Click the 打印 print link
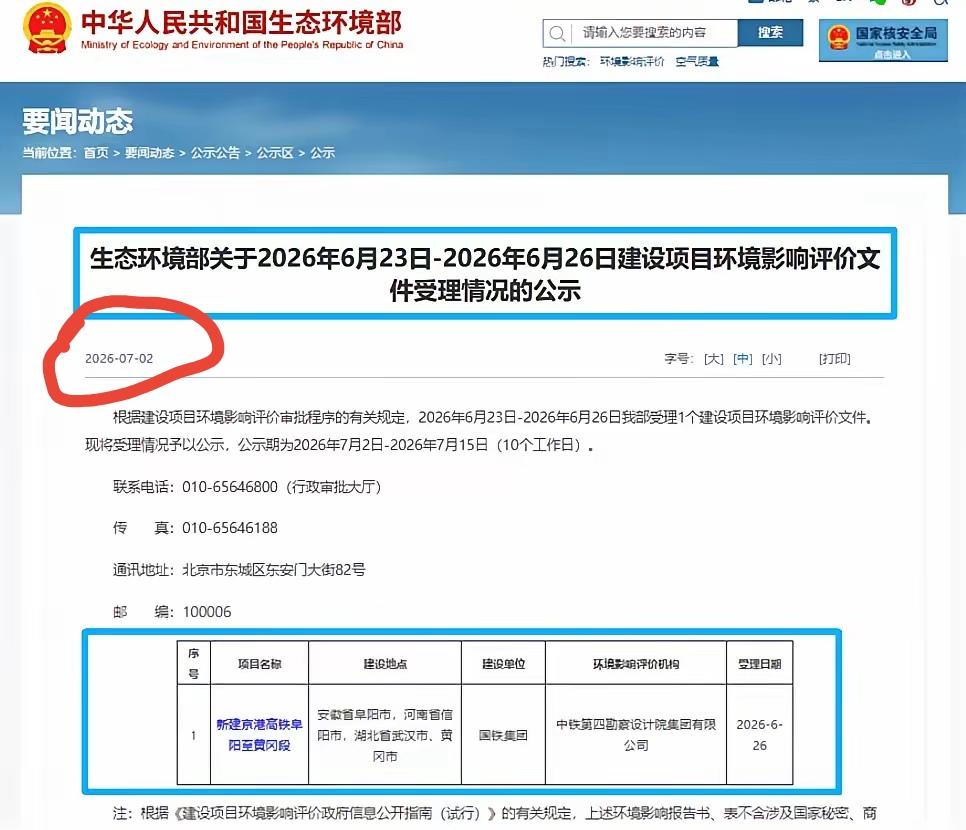The height and width of the screenshot is (830, 966). [835, 359]
